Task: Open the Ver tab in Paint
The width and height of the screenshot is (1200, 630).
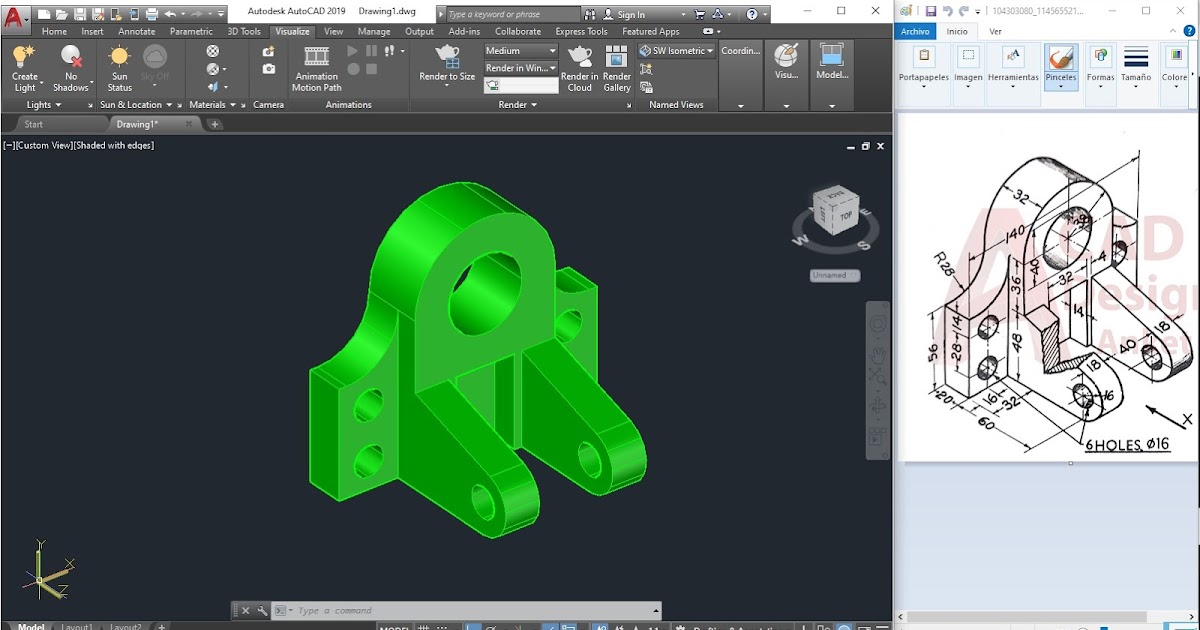Action: pyautogui.click(x=995, y=31)
